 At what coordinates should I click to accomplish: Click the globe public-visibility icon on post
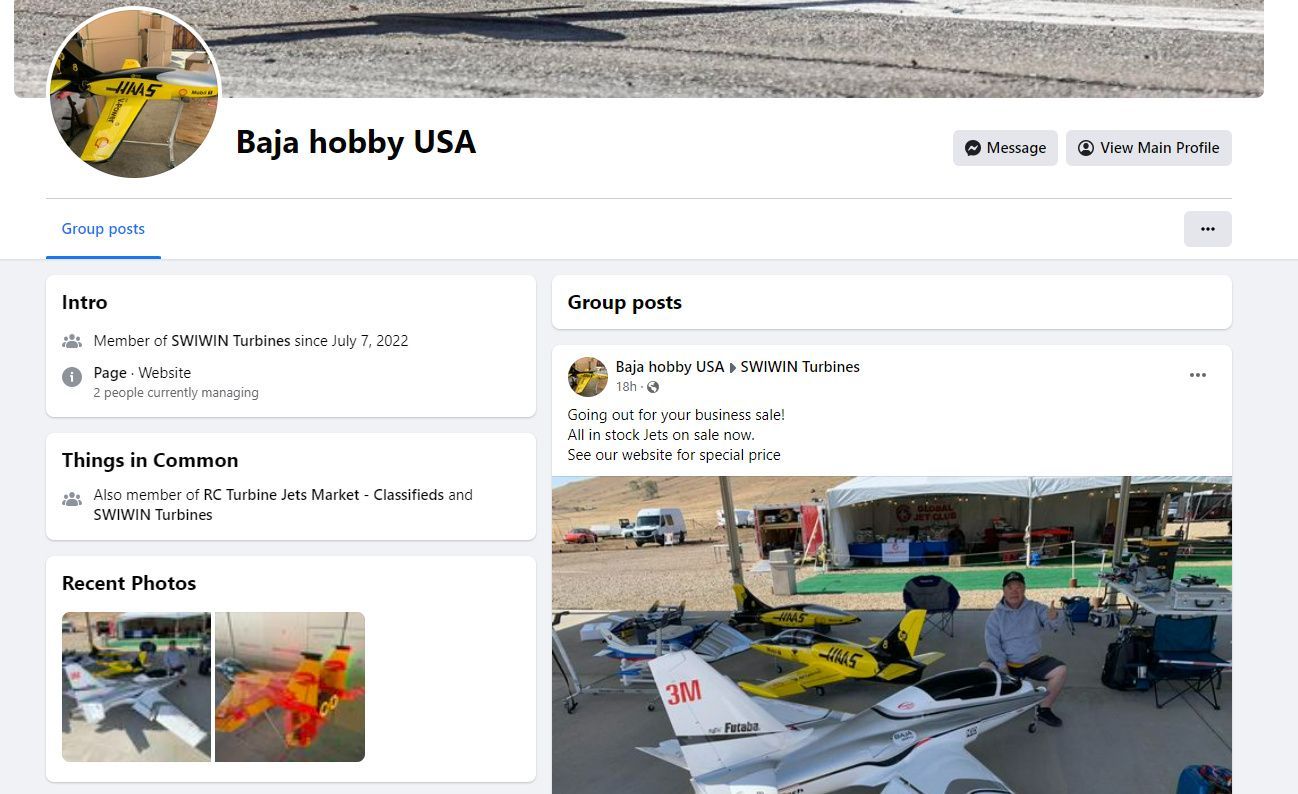tap(653, 387)
